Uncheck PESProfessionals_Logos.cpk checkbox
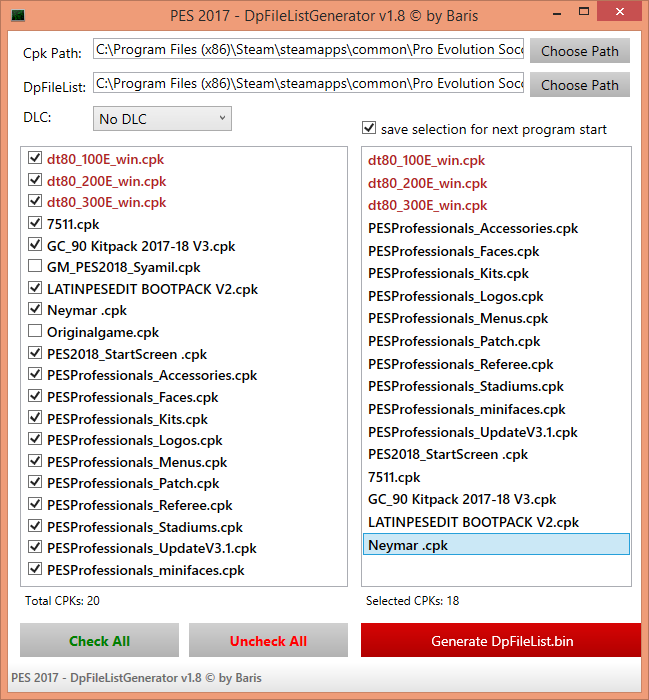The image size is (649, 700). 35,439
